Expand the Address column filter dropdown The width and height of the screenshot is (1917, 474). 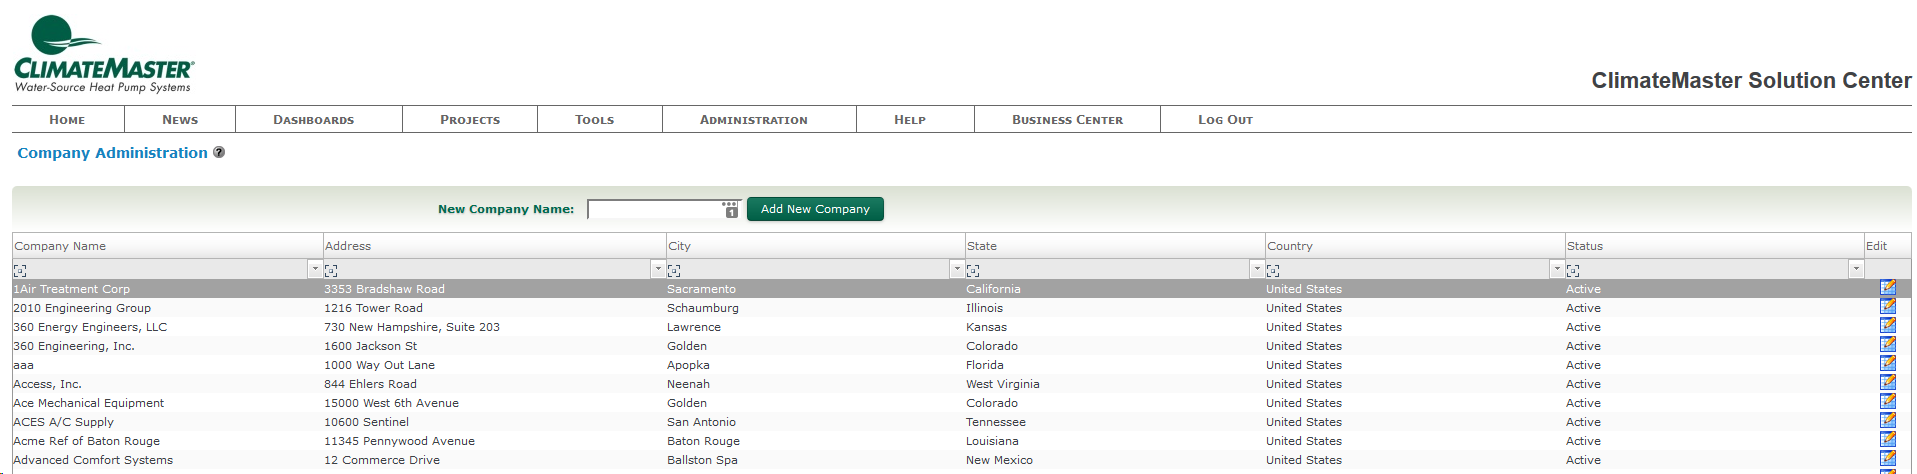pyautogui.click(x=658, y=269)
